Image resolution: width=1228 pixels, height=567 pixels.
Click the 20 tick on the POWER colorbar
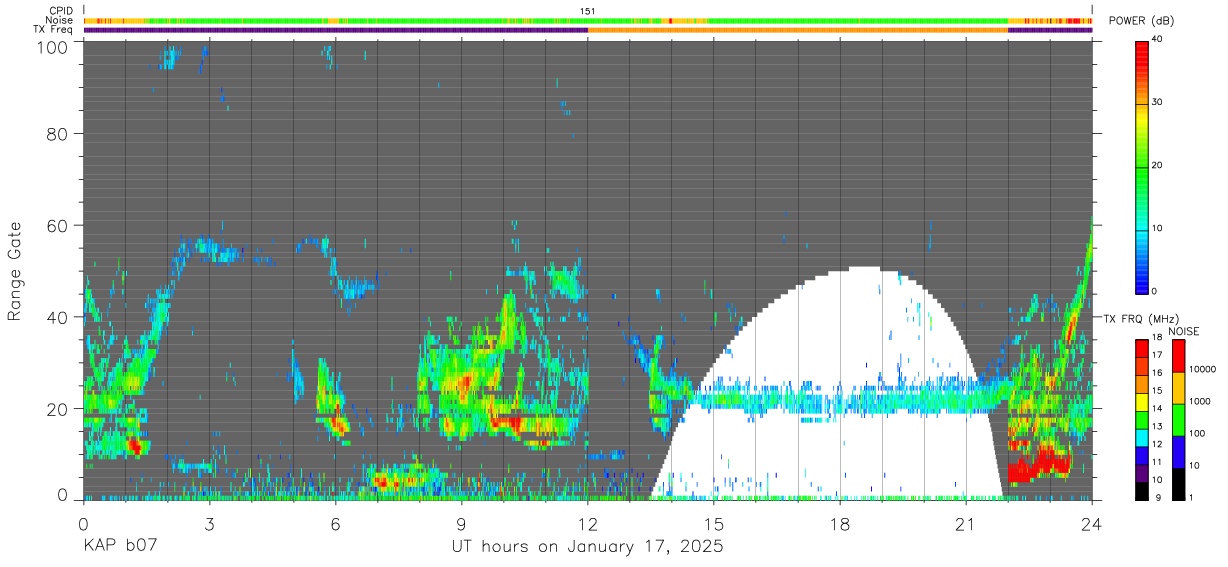(1159, 165)
